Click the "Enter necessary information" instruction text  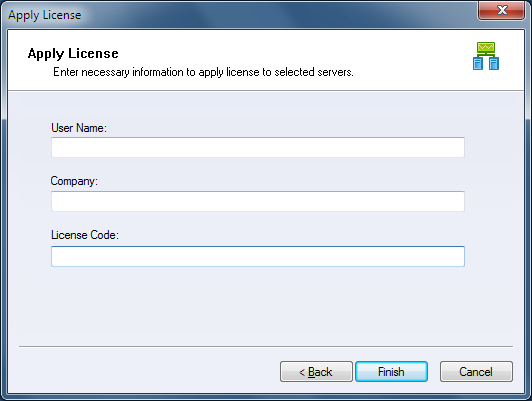[203, 72]
